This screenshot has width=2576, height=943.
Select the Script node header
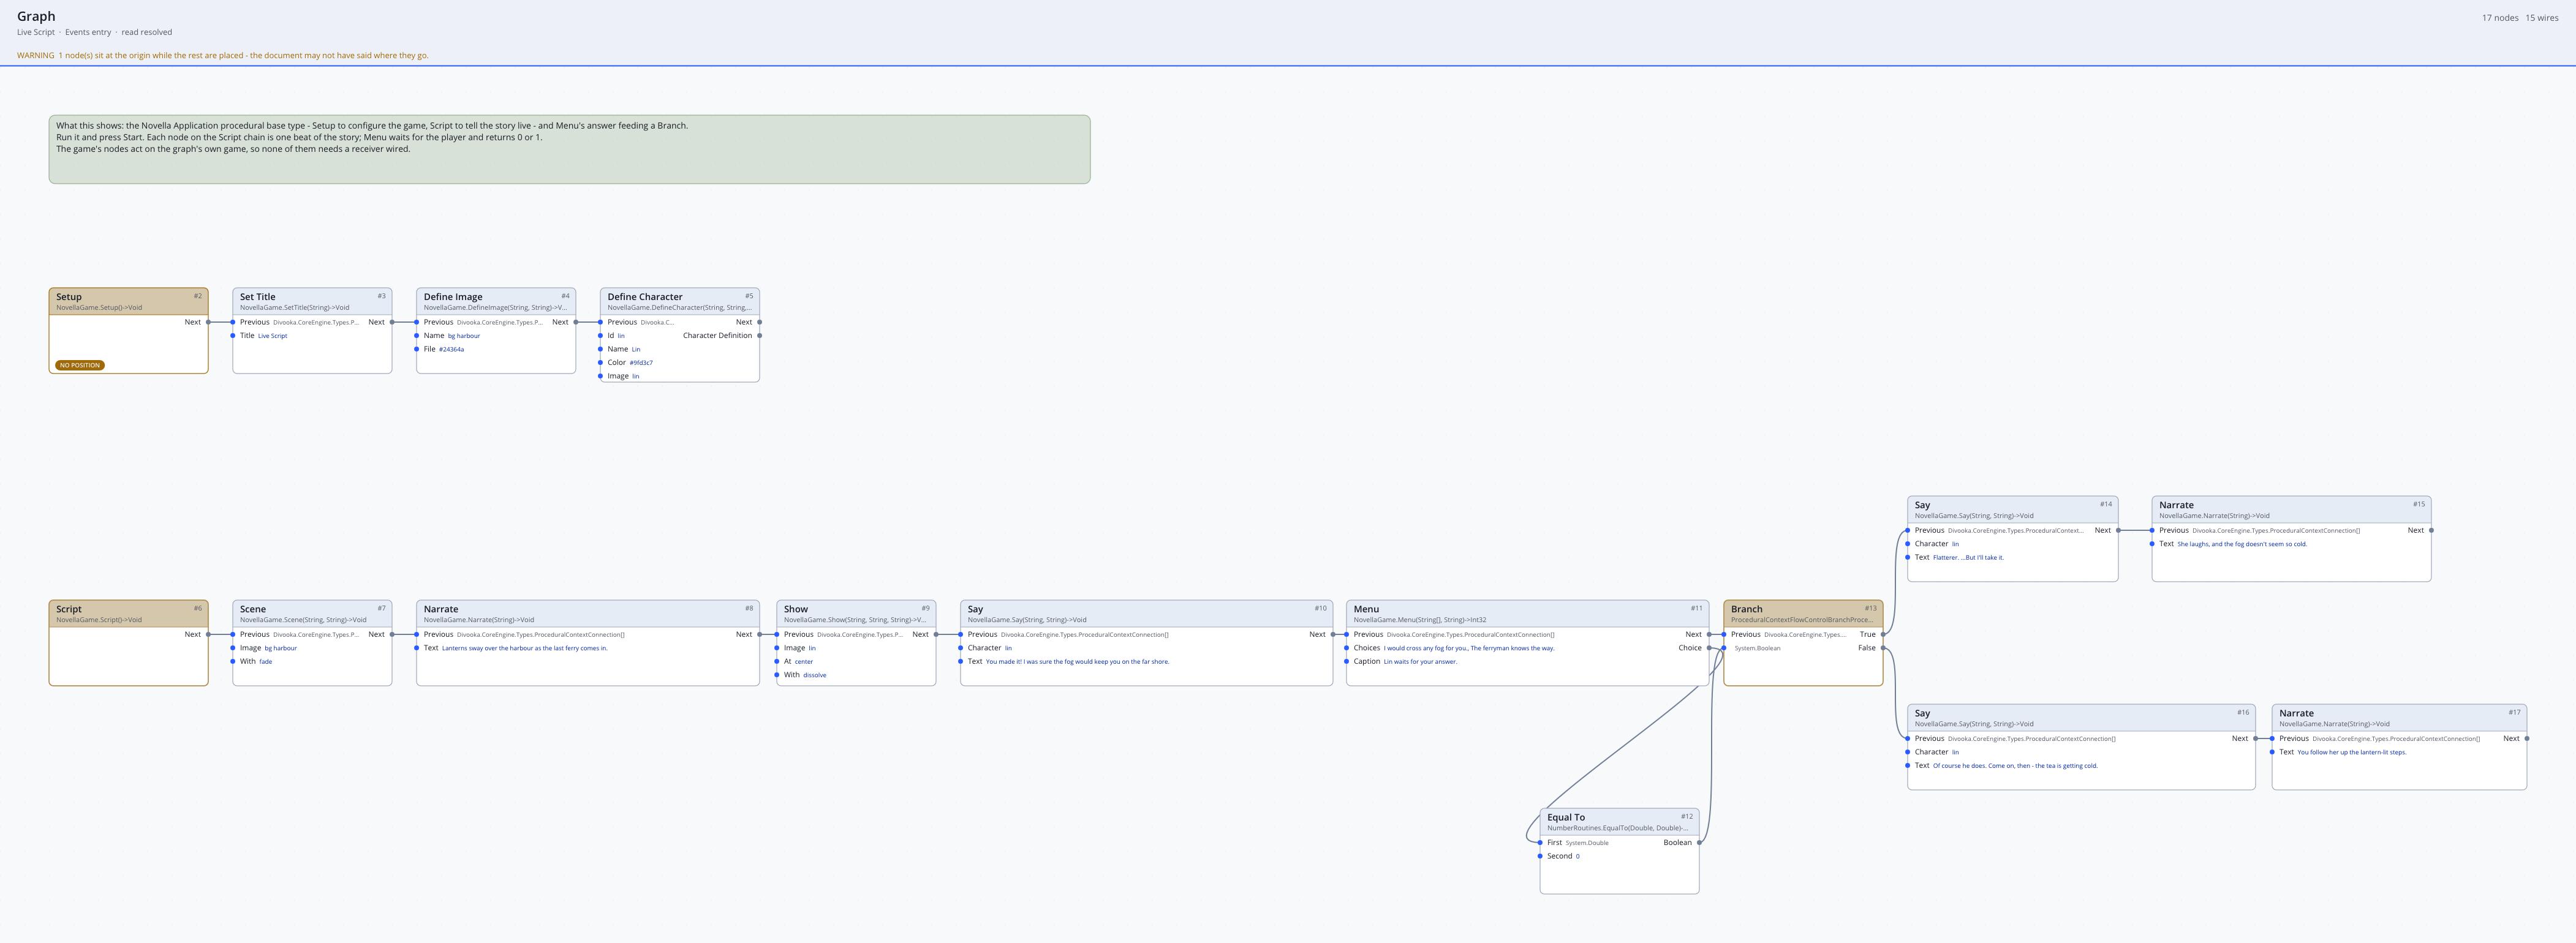[128, 613]
